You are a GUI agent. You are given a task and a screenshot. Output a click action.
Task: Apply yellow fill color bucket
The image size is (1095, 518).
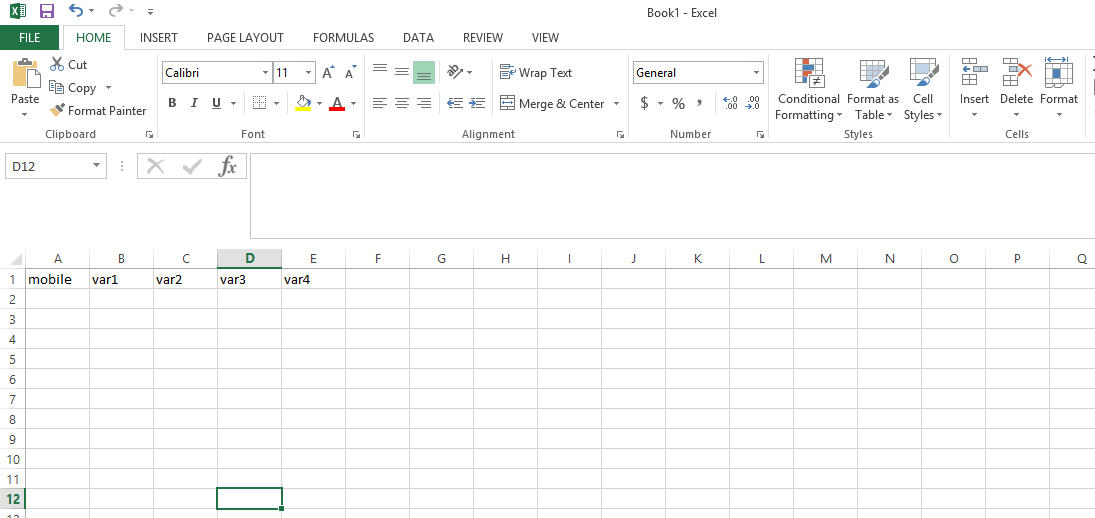click(303, 103)
